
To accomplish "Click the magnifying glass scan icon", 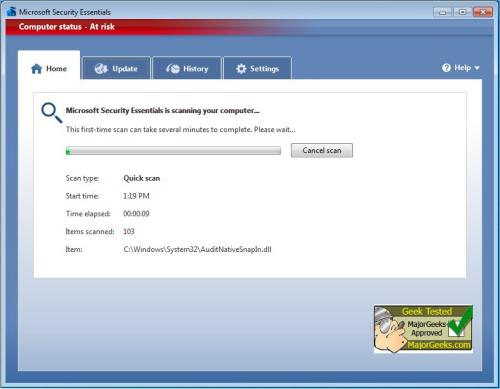I will pyautogui.click(x=52, y=113).
